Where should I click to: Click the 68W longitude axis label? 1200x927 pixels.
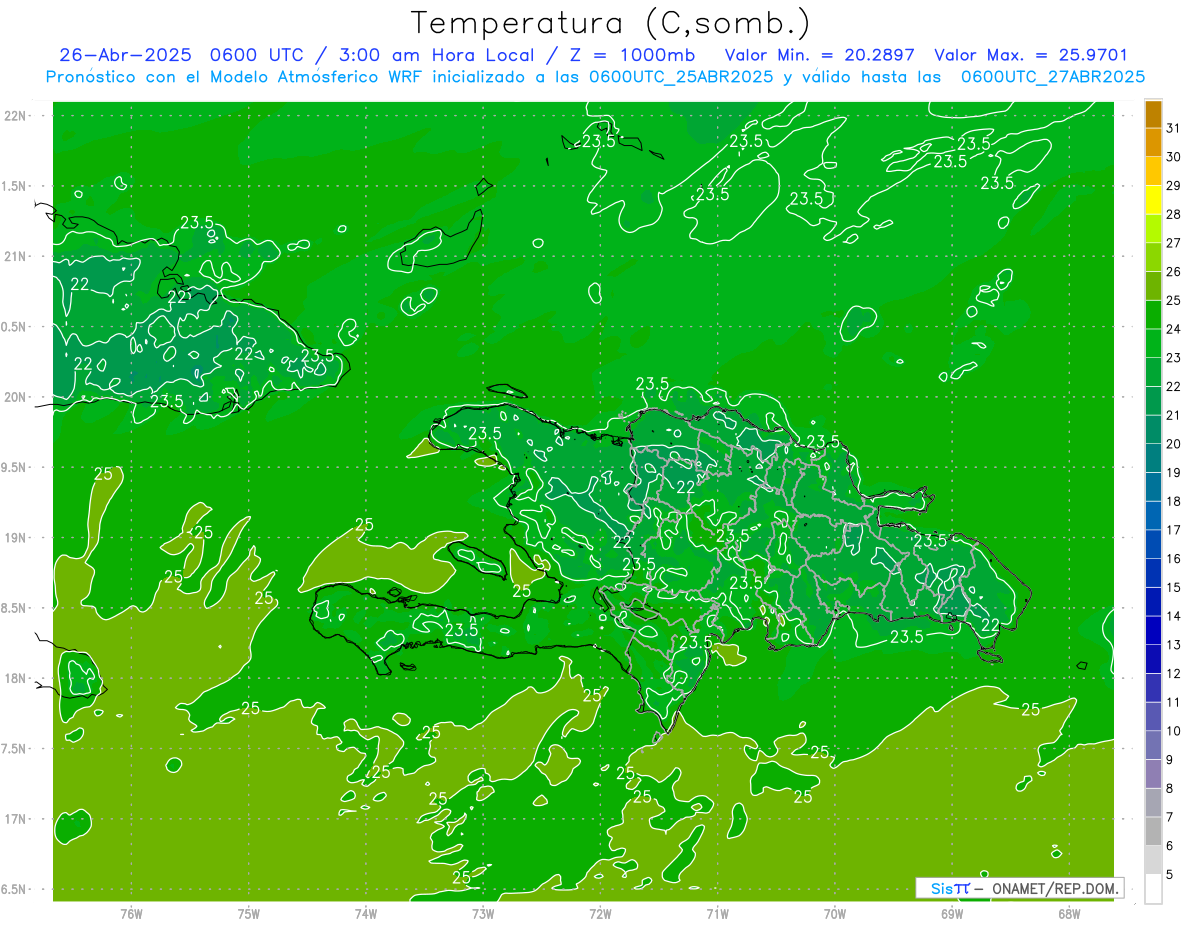click(x=1069, y=914)
